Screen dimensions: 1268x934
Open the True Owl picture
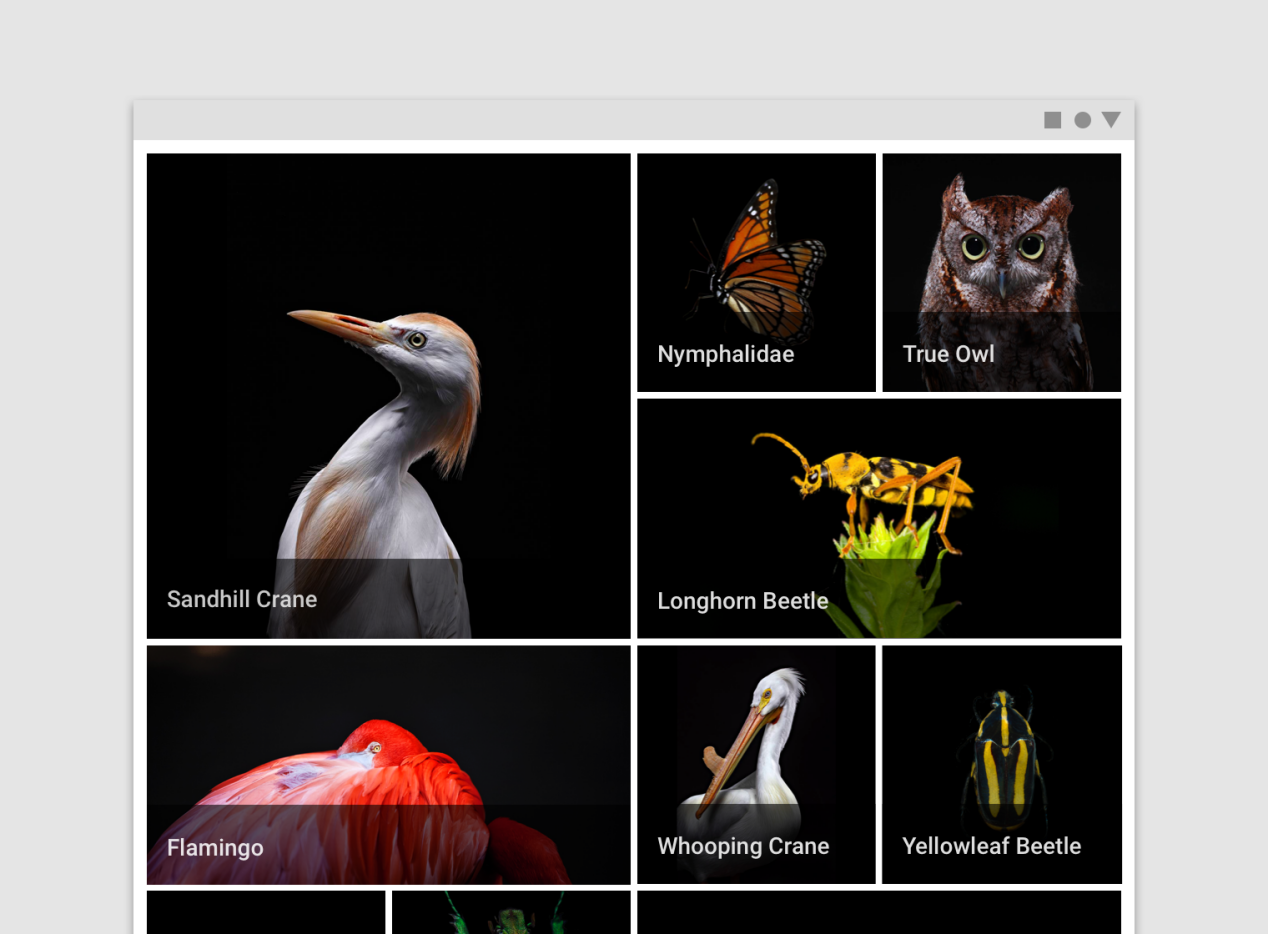point(1001,250)
